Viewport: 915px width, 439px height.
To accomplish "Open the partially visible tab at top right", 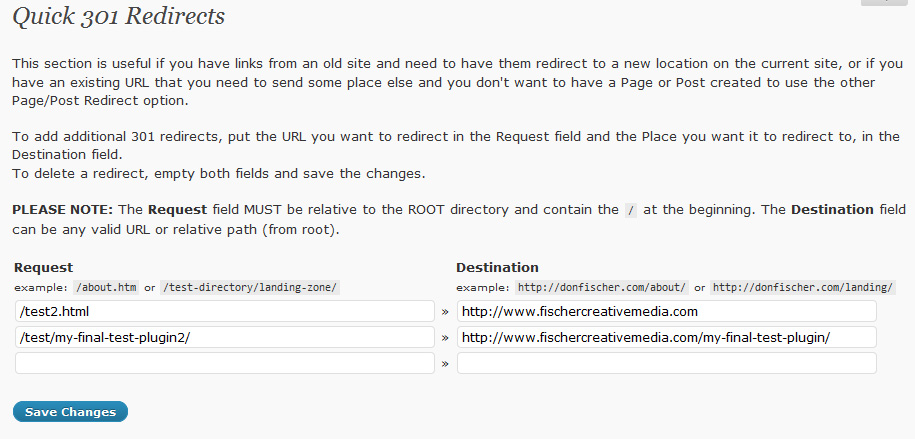I will [884, 3].
